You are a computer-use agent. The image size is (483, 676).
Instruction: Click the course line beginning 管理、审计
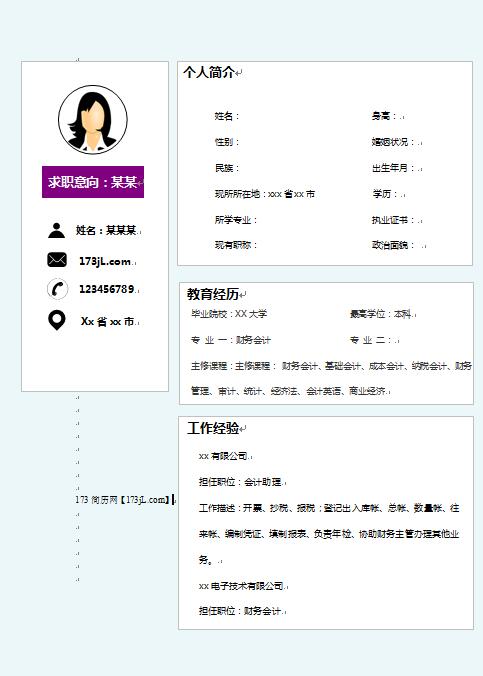(289, 391)
